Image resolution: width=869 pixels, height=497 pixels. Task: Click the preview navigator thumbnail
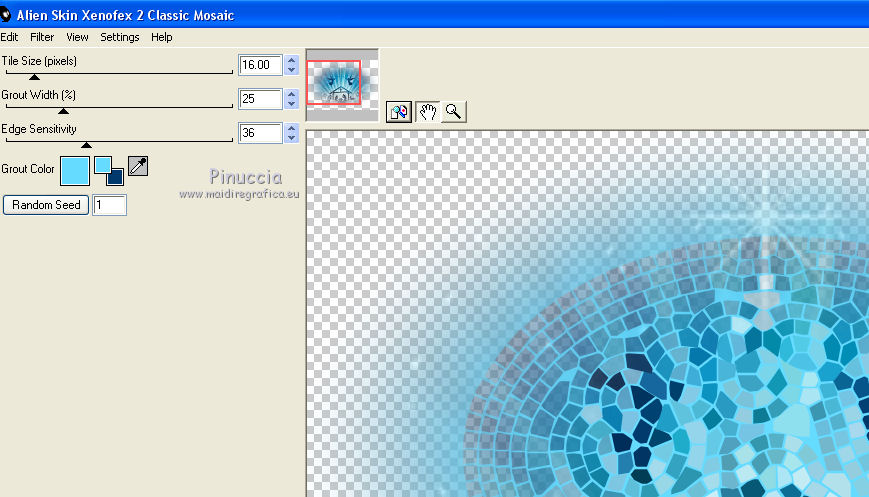tap(342, 85)
